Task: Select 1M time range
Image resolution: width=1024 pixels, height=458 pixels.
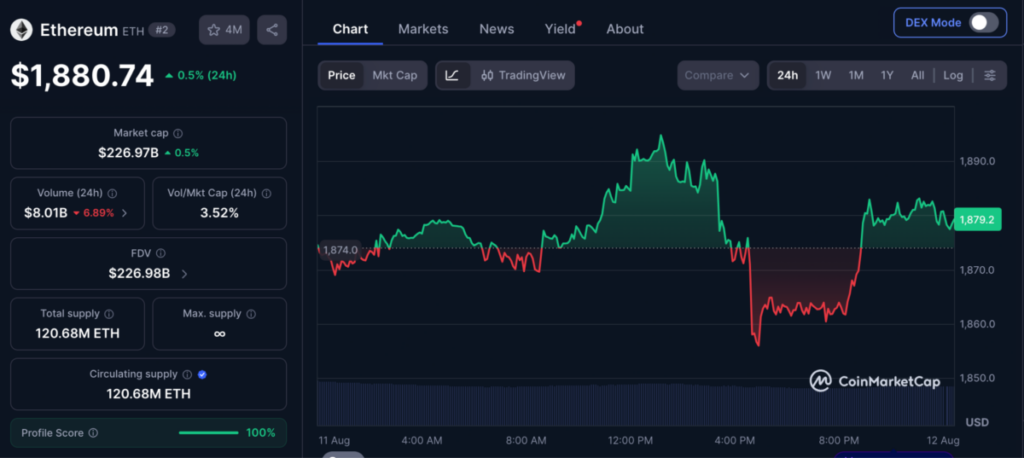Action: tap(856, 75)
